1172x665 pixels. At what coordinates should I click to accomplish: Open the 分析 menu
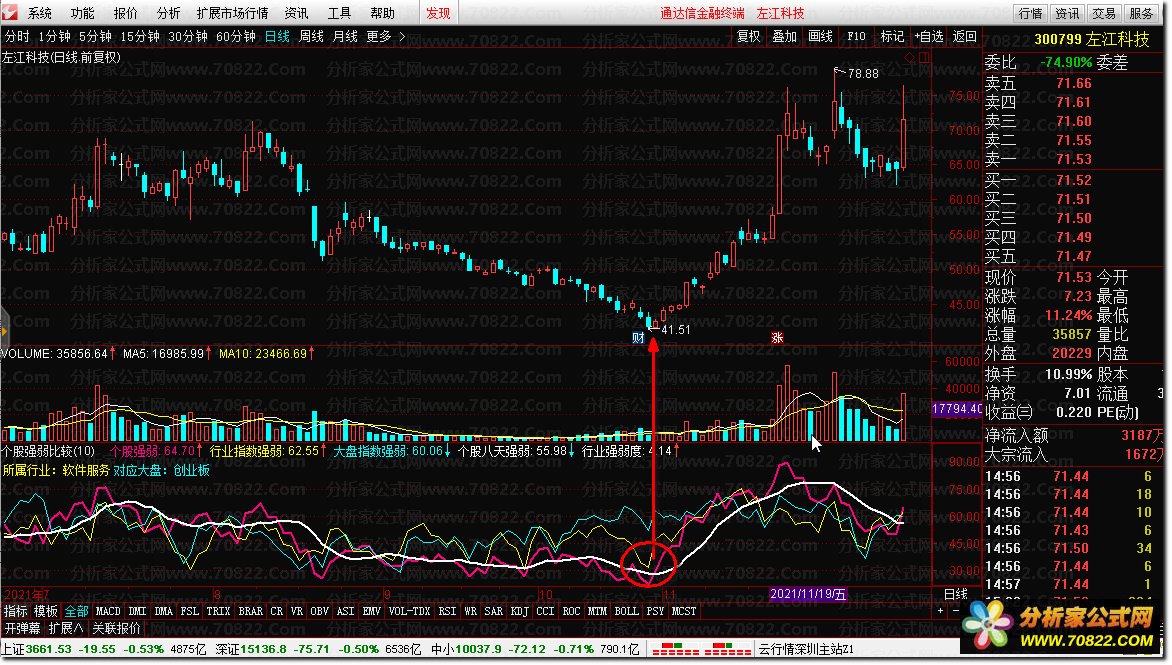(168, 13)
